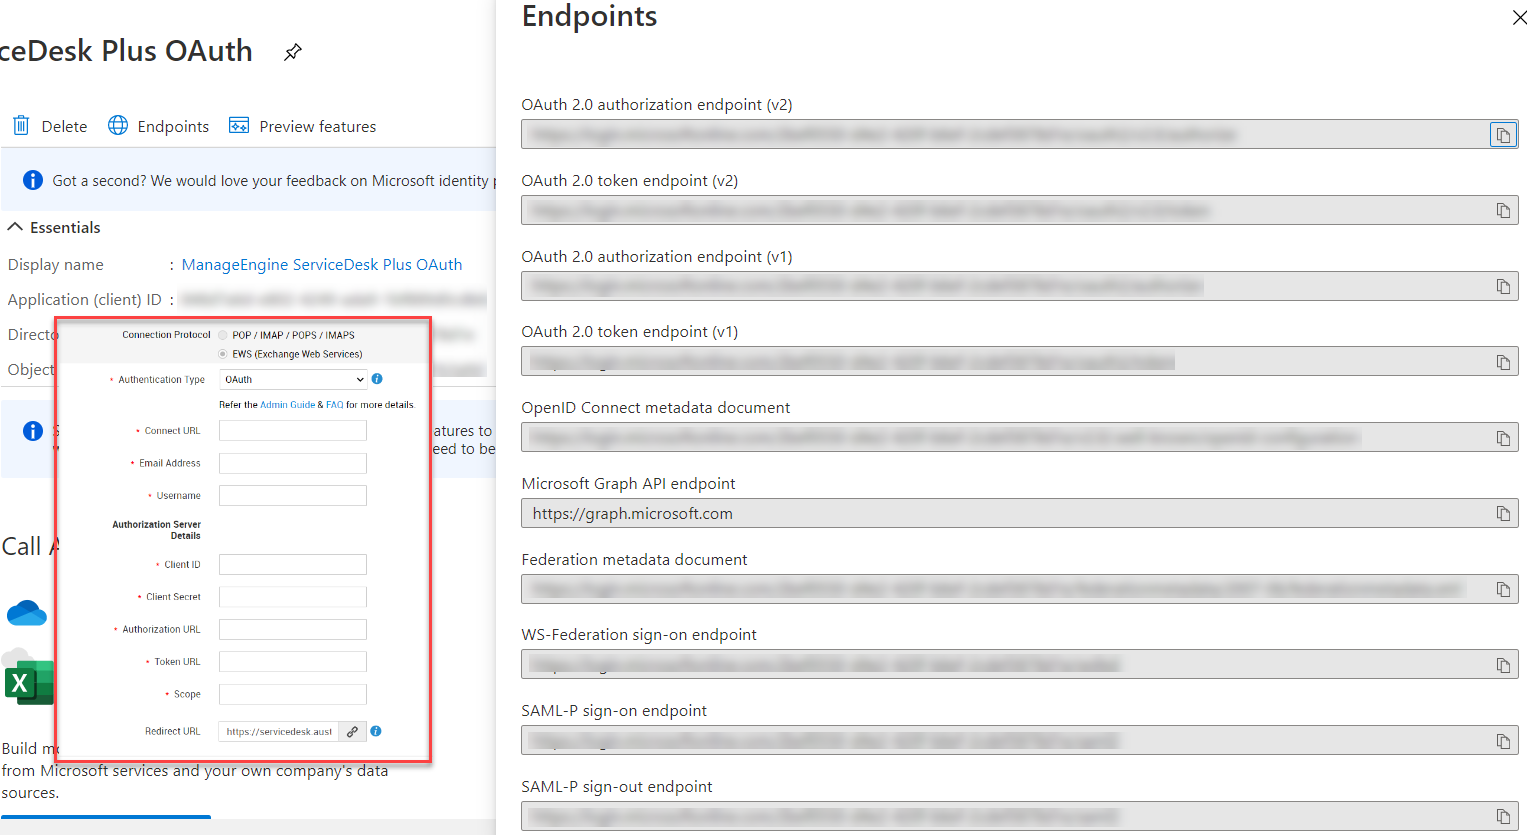The width and height of the screenshot is (1527, 835).
Task: Click the Endpoints globe icon
Action: tap(118, 126)
